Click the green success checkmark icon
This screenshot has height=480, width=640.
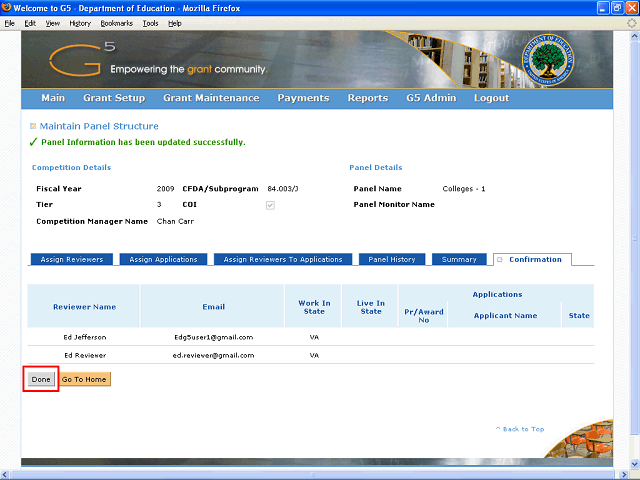(33, 142)
